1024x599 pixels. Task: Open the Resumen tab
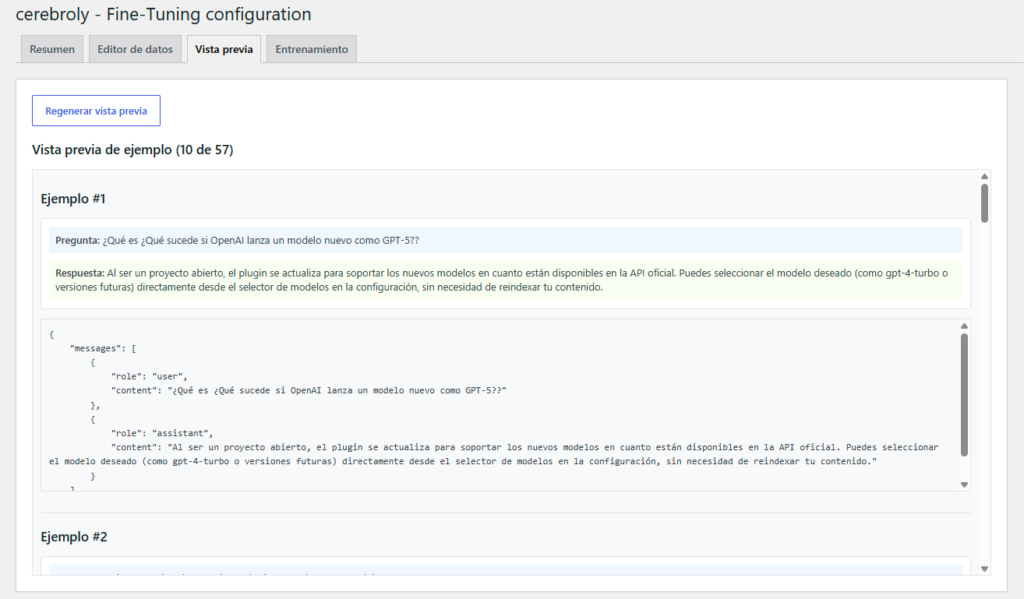click(52, 49)
